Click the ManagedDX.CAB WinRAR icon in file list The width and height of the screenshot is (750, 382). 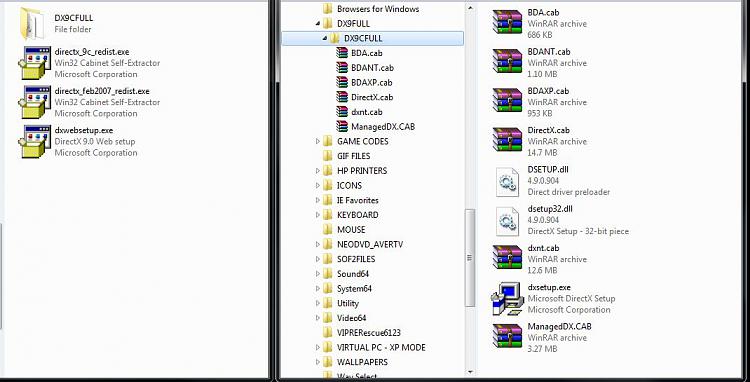(507, 336)
